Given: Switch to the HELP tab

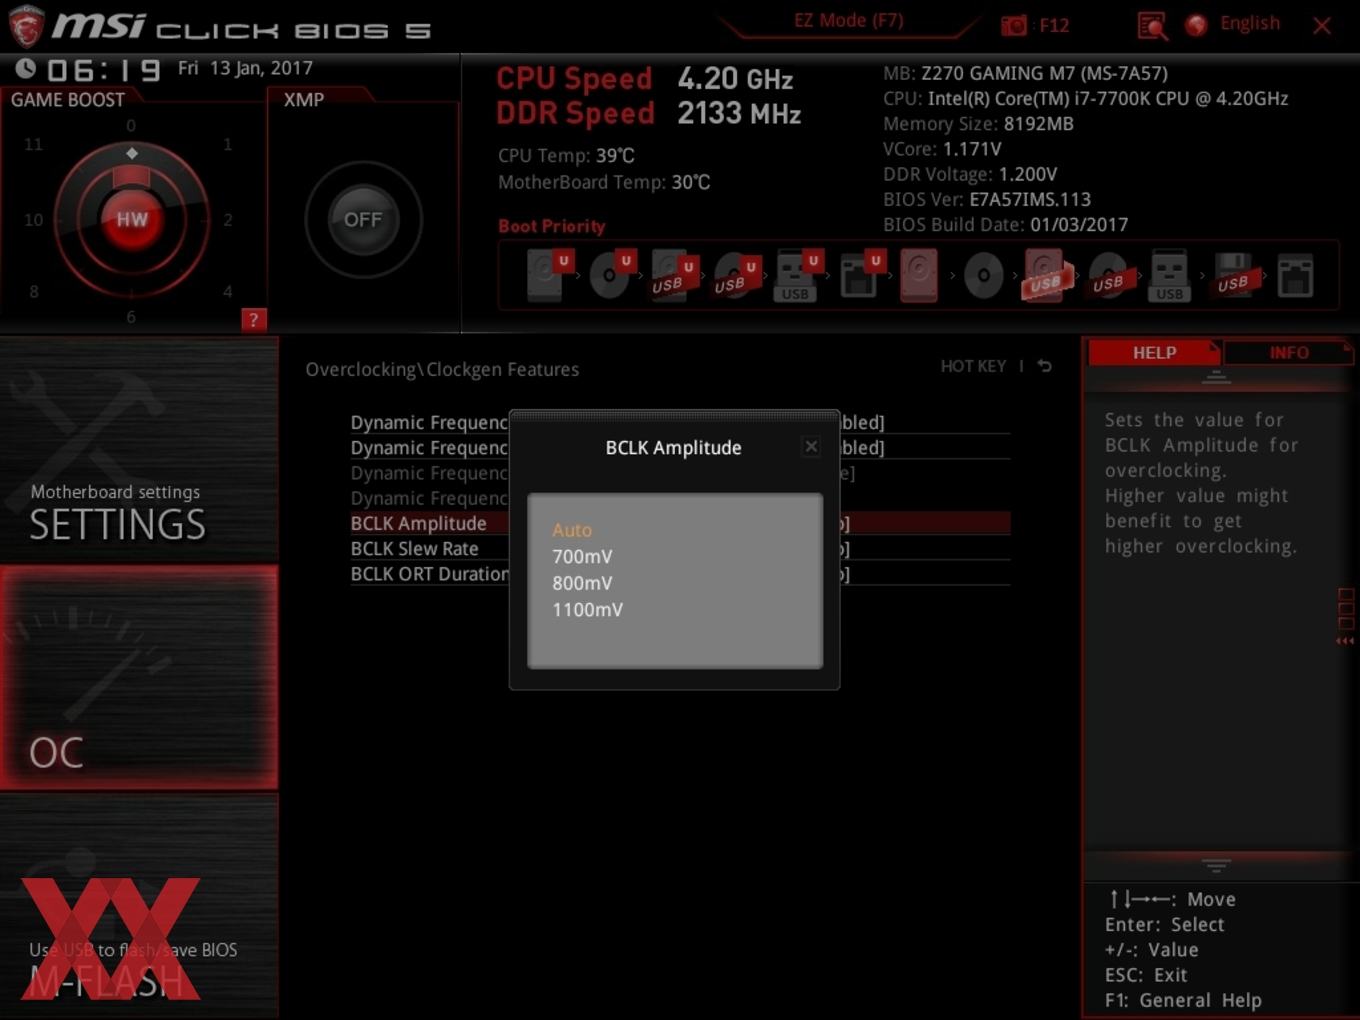Looking at the screenshot, I should click(1154, 353).
